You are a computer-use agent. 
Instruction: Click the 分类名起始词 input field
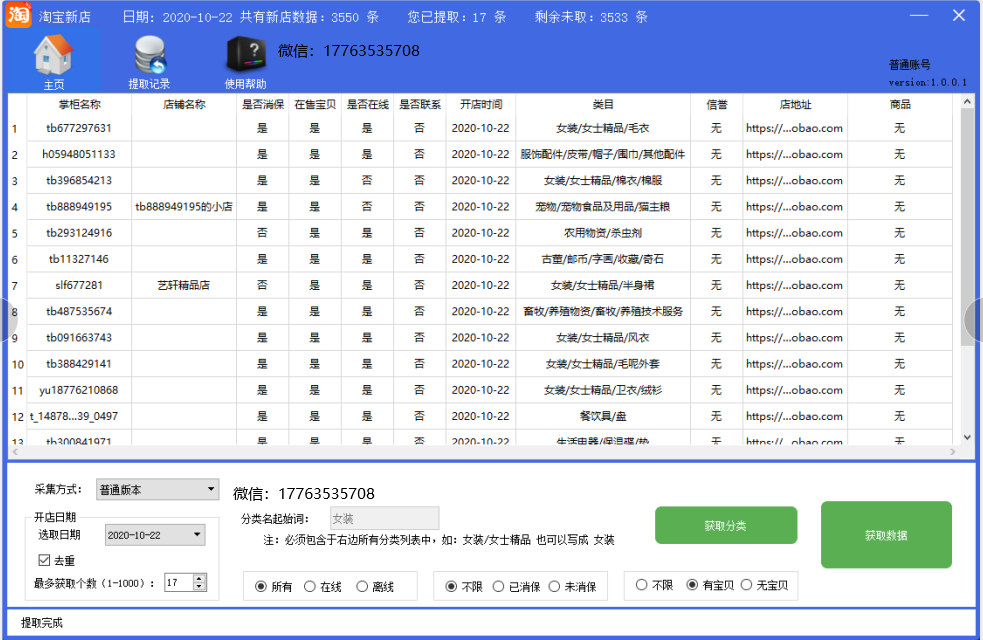[384, 517]
